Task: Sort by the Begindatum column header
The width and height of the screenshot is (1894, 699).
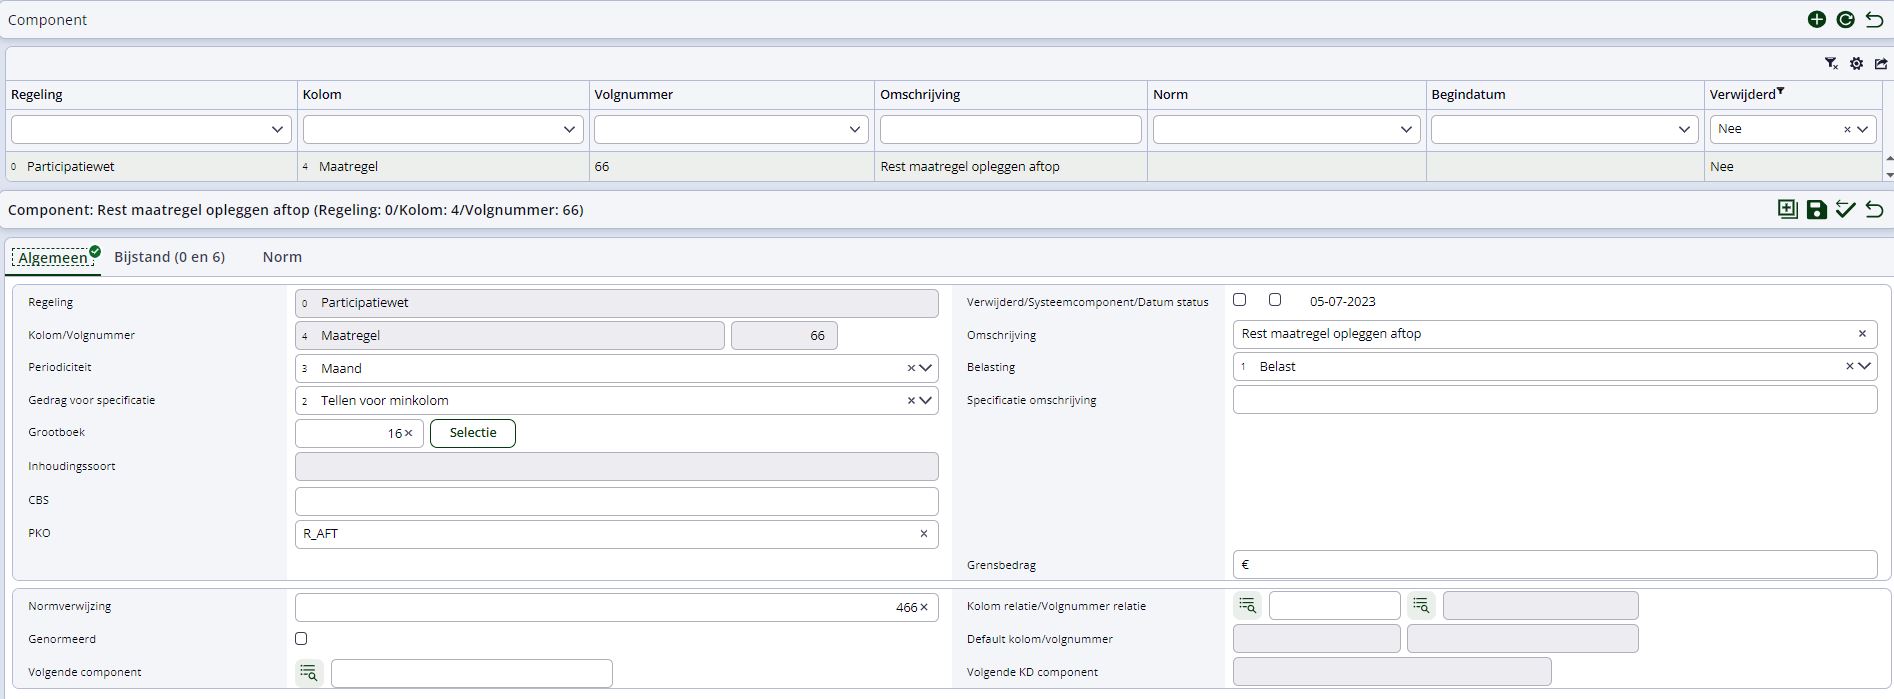Action: tap(1468, 94)
